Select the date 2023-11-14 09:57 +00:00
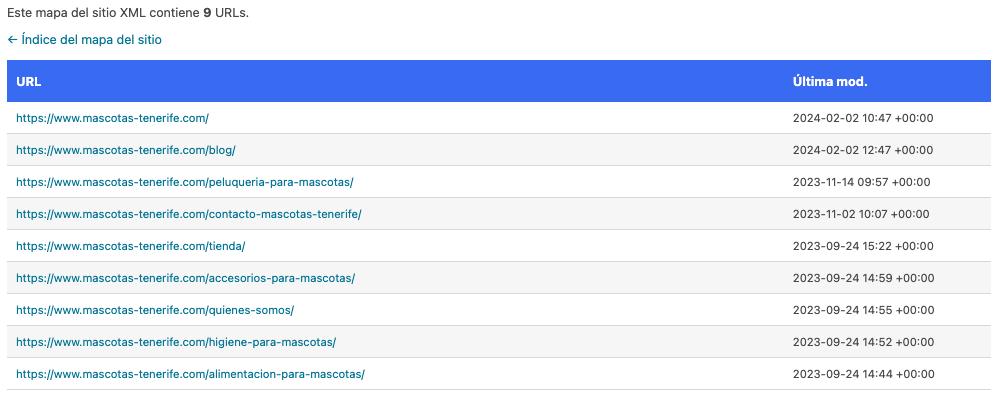Viewport: 998px width, 398px height. tap(861, 182)
